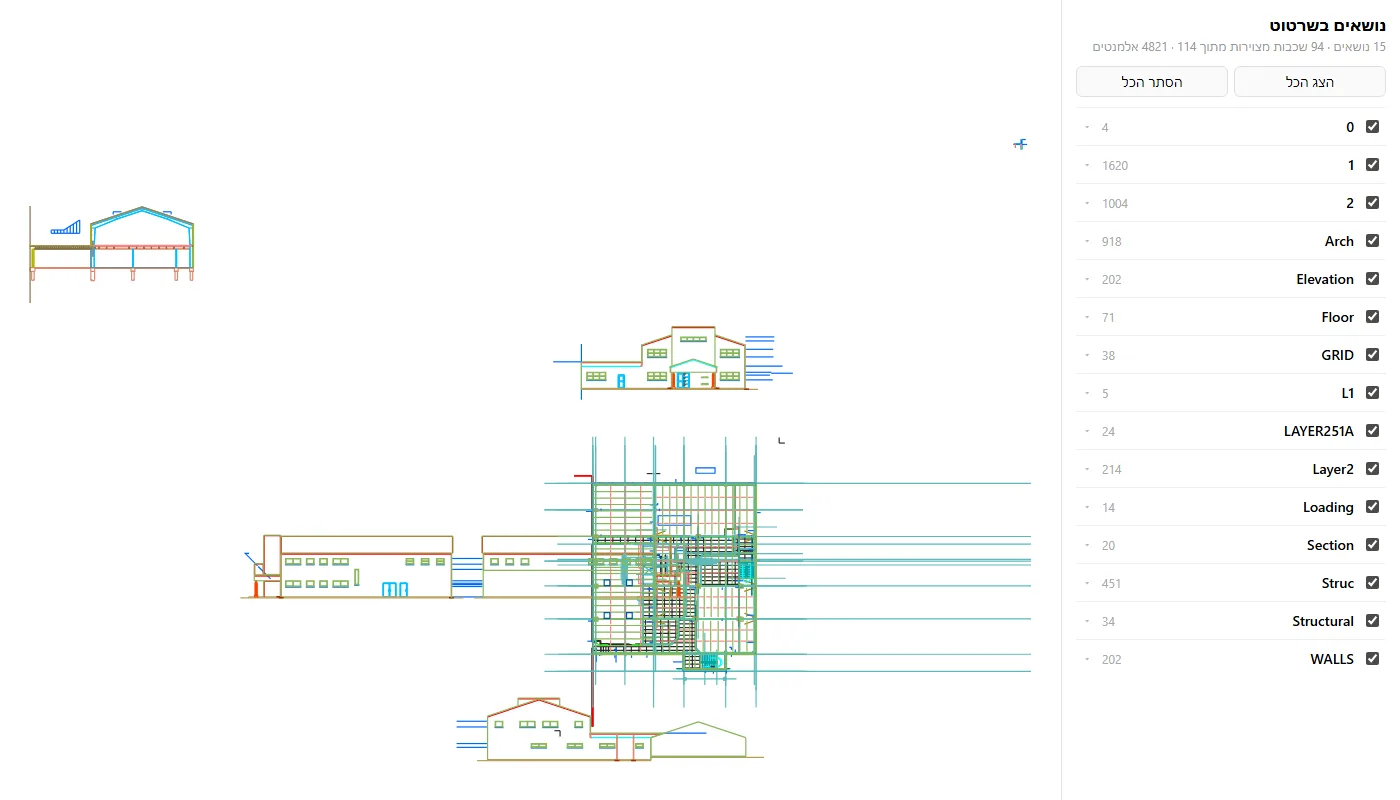Click the '71' count in Floor row
Image resolution: width=1400 pixels, height=800 pixels.
(x=1108, y=318)
